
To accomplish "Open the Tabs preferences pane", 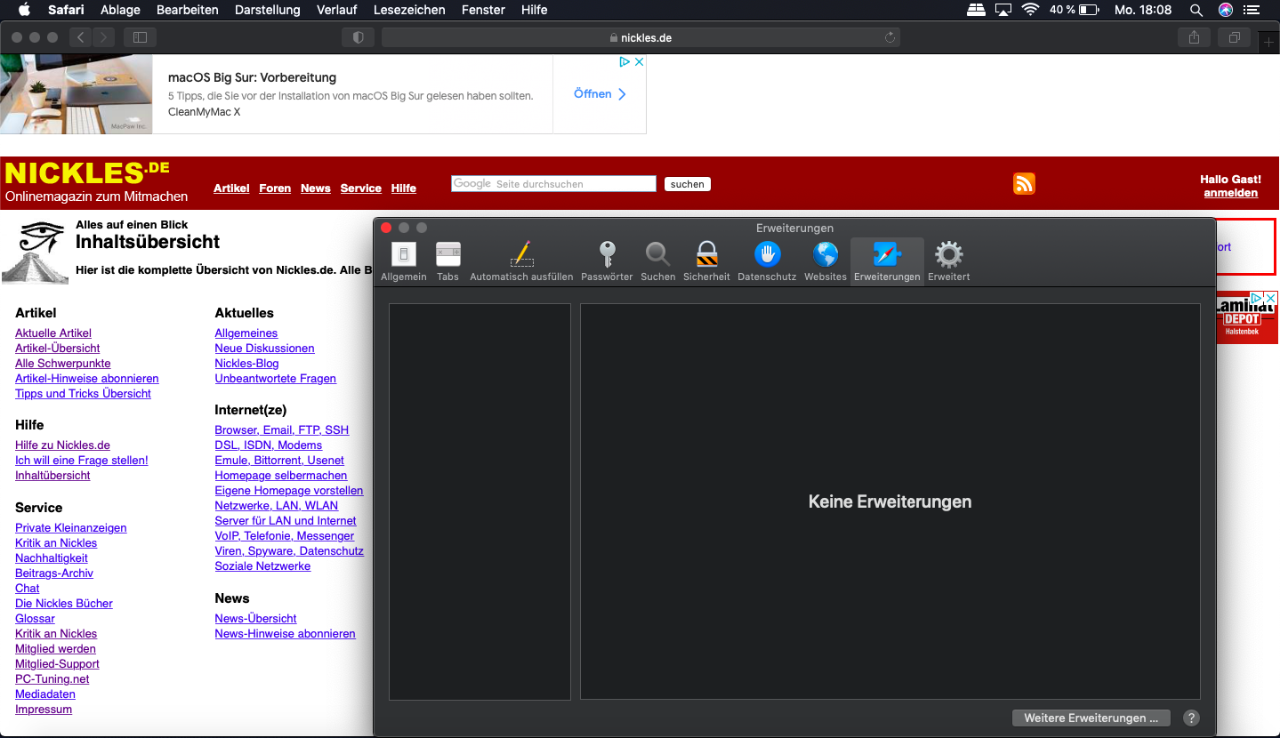I will (x=448, y=262).
